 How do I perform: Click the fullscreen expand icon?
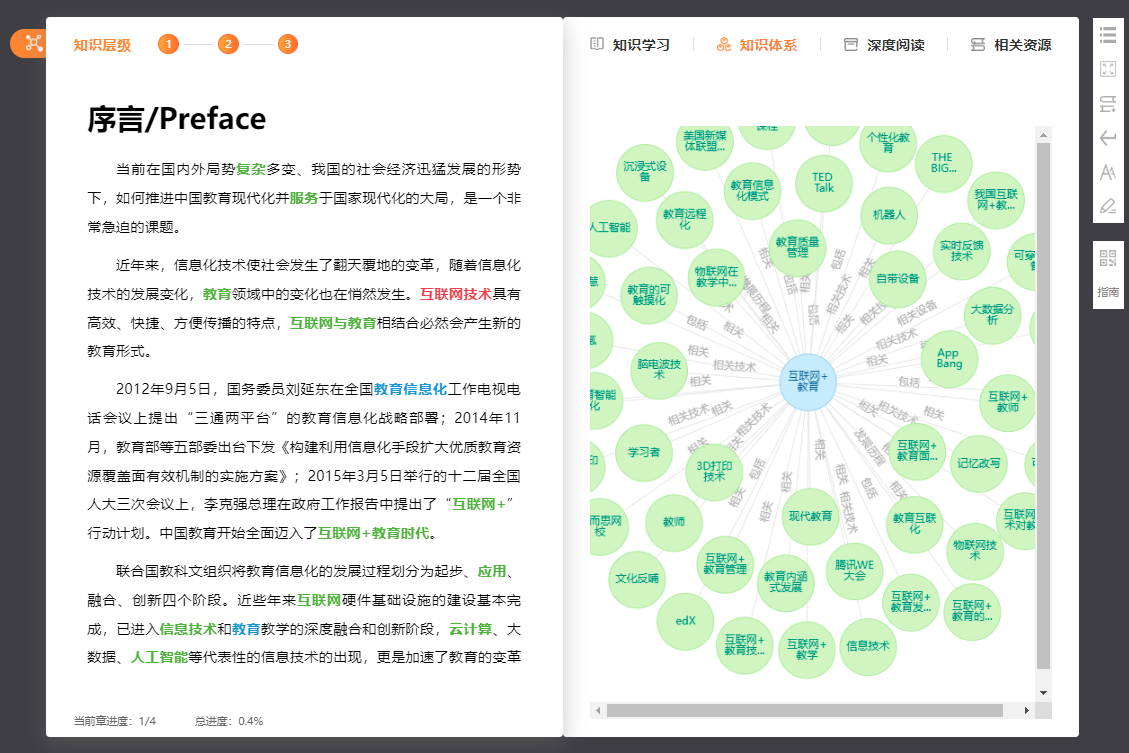(x=1107, y=69)
